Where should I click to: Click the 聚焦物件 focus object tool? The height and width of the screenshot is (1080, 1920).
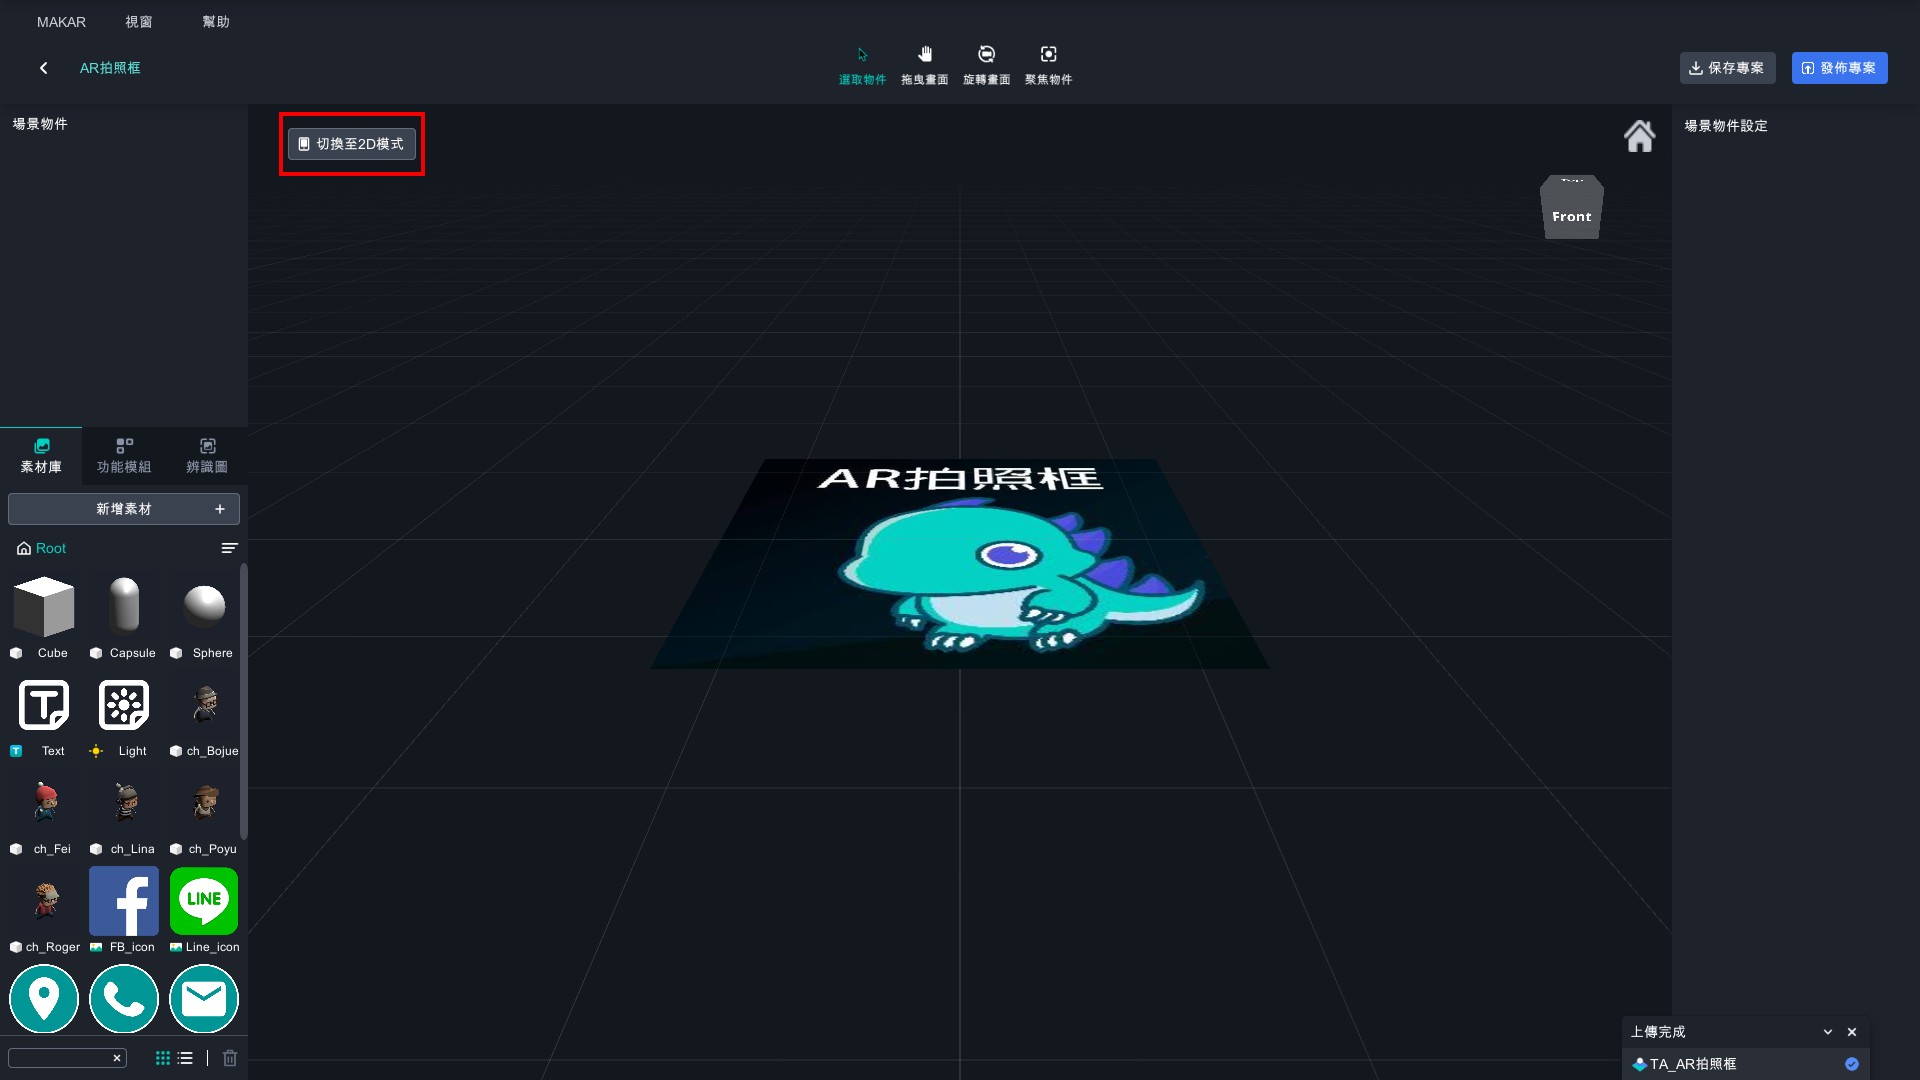1048,65
